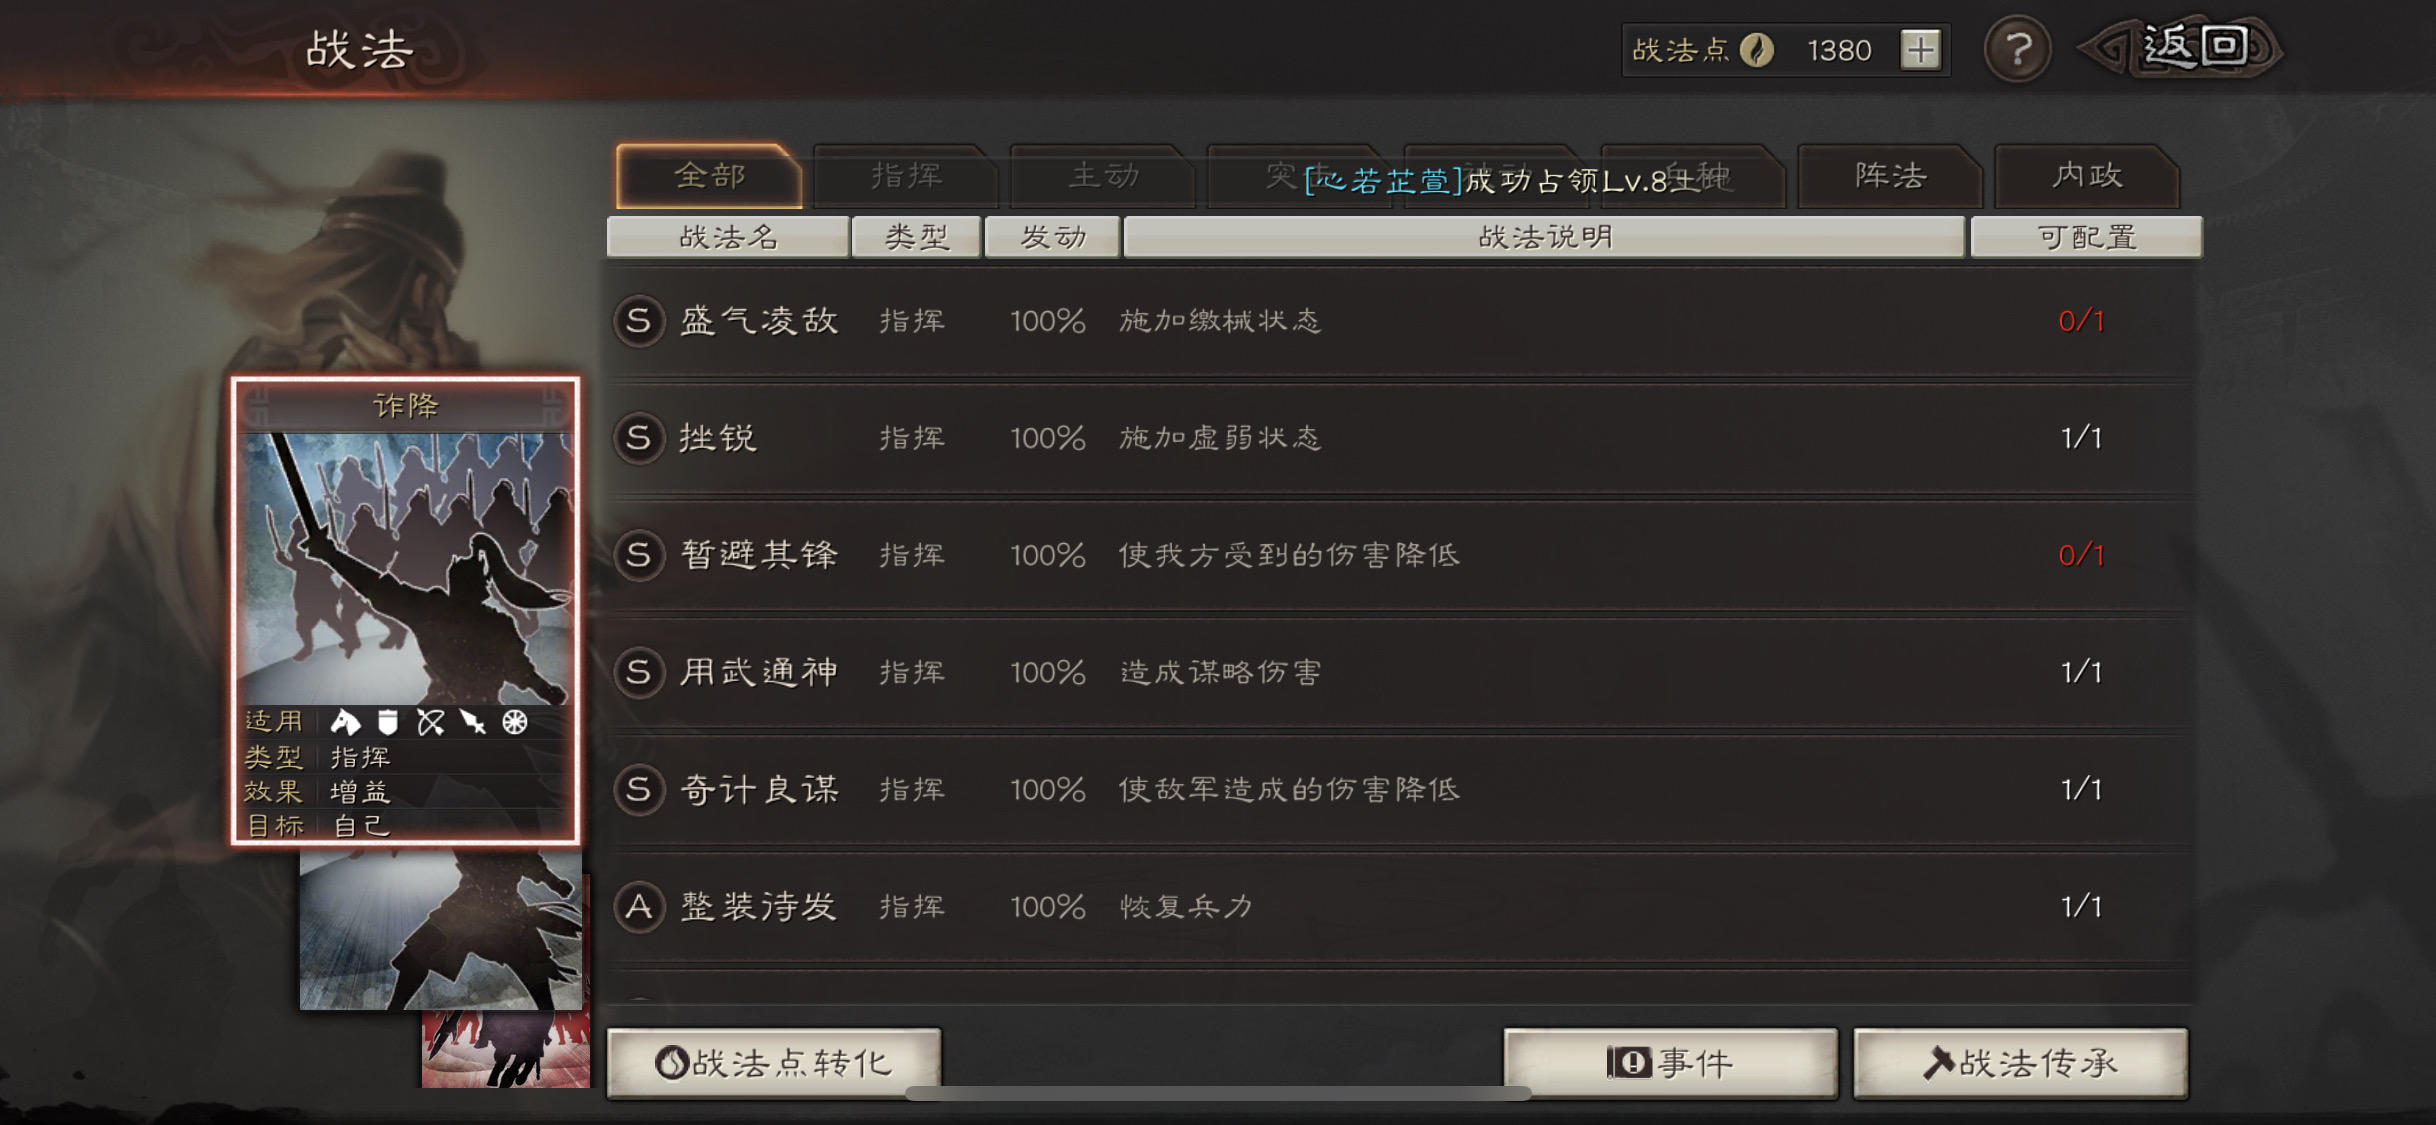Open the 内政 tab
Viewport: 2436px width, 1125px height.
pyautogui.click(x=2086, y=176)
